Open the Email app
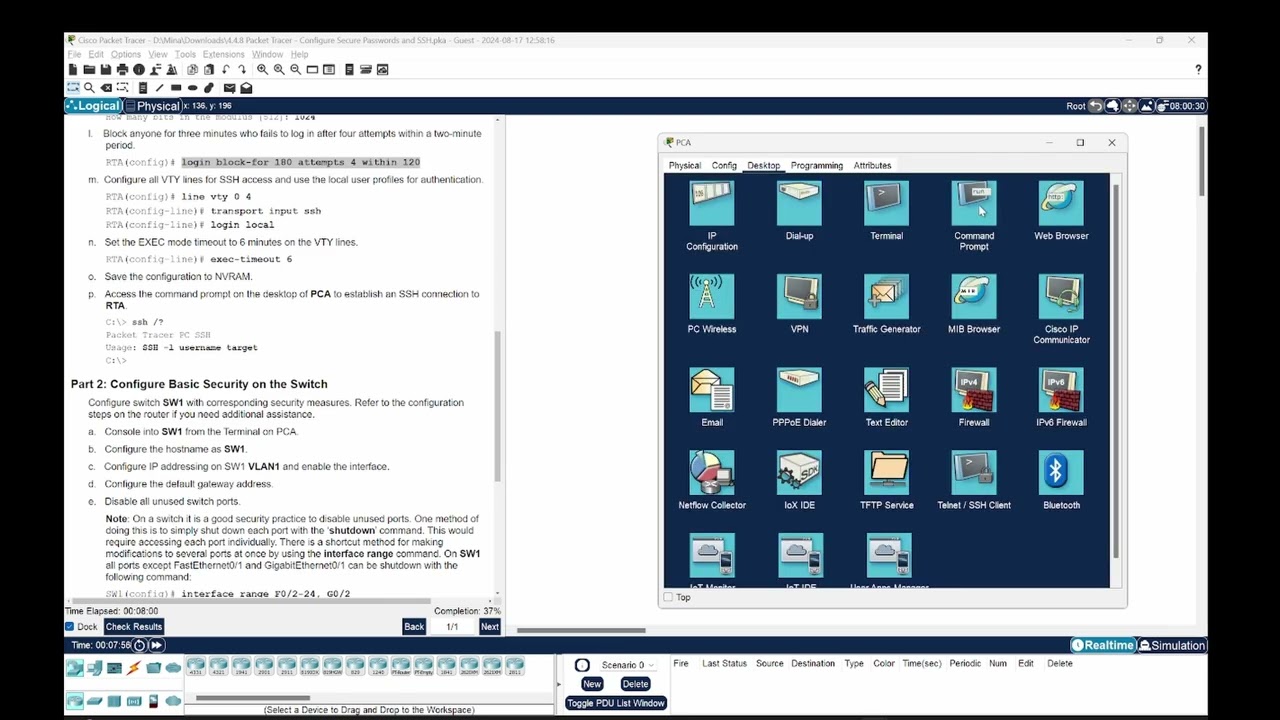 (712, 390)
